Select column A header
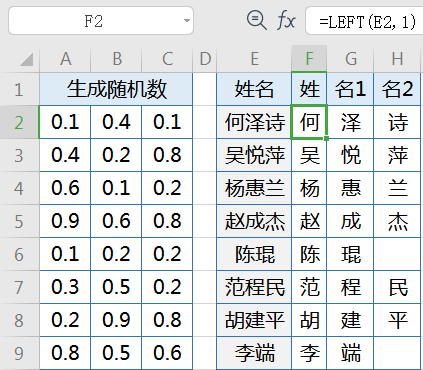The width and height of the screenshot is (423, 370). tap(65, 59)
